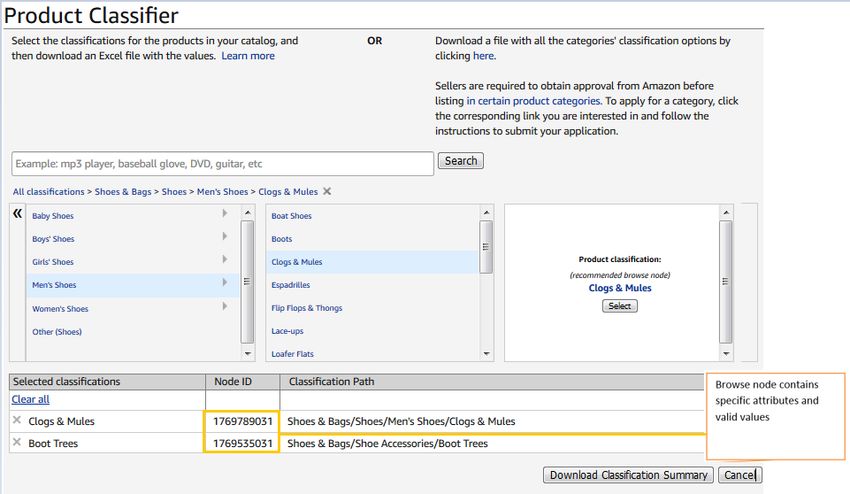Select Men's Shoes in the category list
850x494 pixels.
54,285
